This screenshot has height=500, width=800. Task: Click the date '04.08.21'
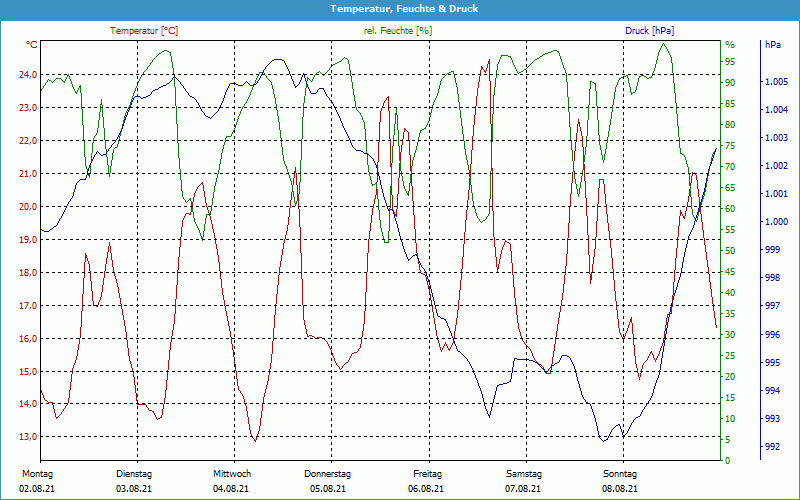(x=231, y=489)
